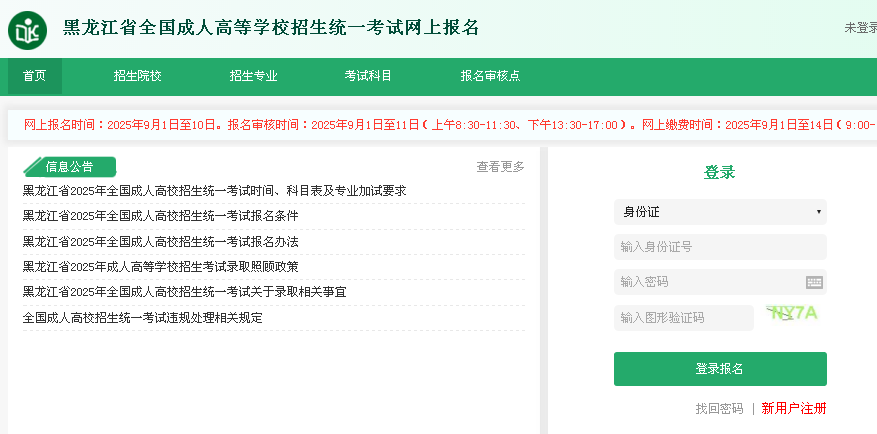This screenshot has height=434, width=877.
Task: Select the 招生专业 menu item
Action: pos(253,76)
